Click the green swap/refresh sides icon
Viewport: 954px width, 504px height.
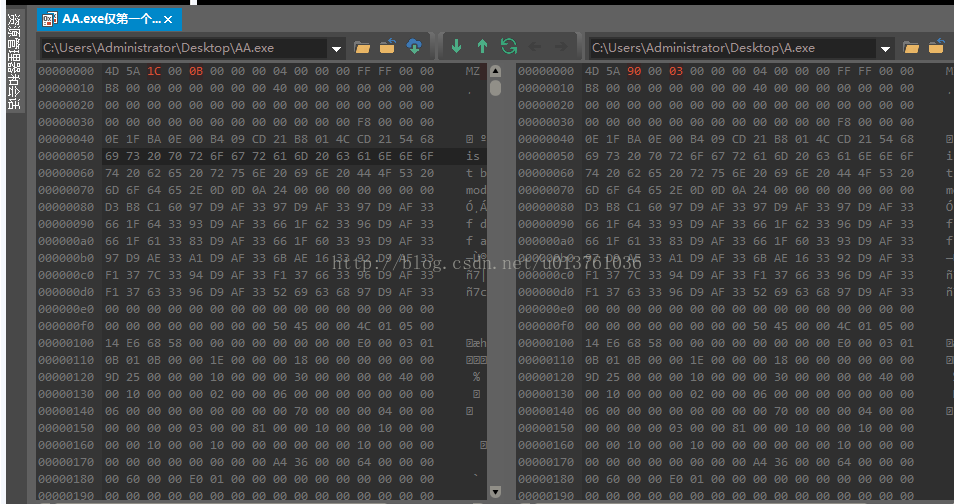(509, 46)
